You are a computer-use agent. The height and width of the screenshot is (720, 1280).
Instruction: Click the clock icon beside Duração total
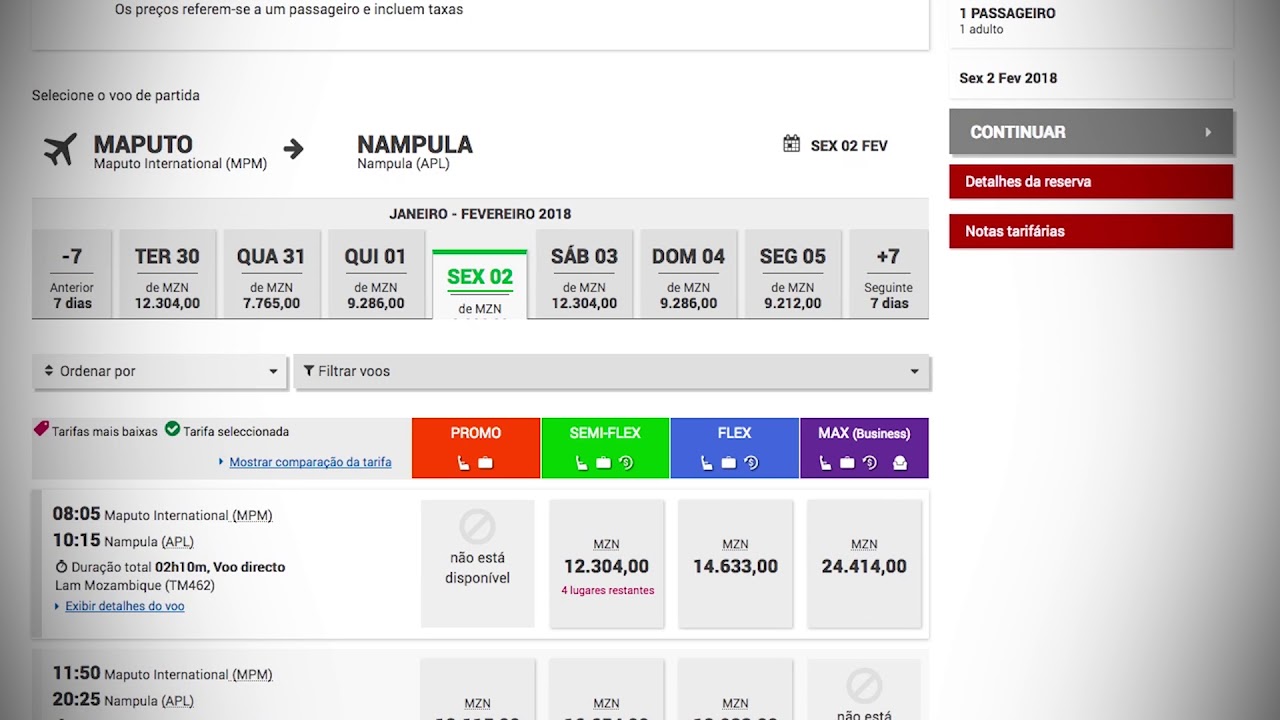point(61,567)
